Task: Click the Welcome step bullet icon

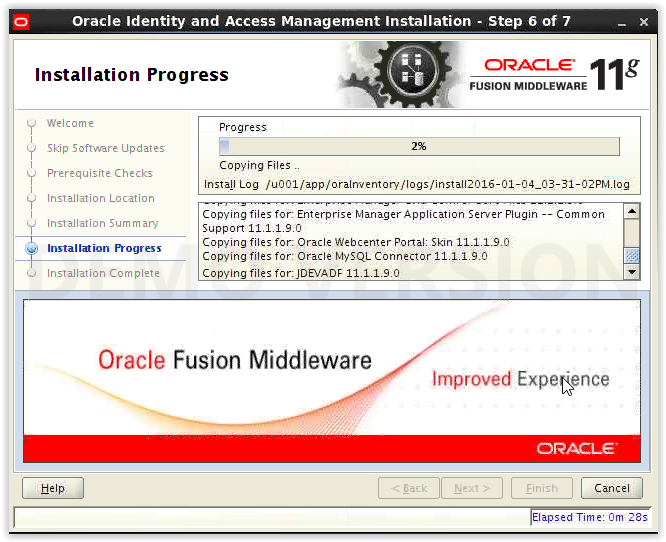Action: click(31, 123)
